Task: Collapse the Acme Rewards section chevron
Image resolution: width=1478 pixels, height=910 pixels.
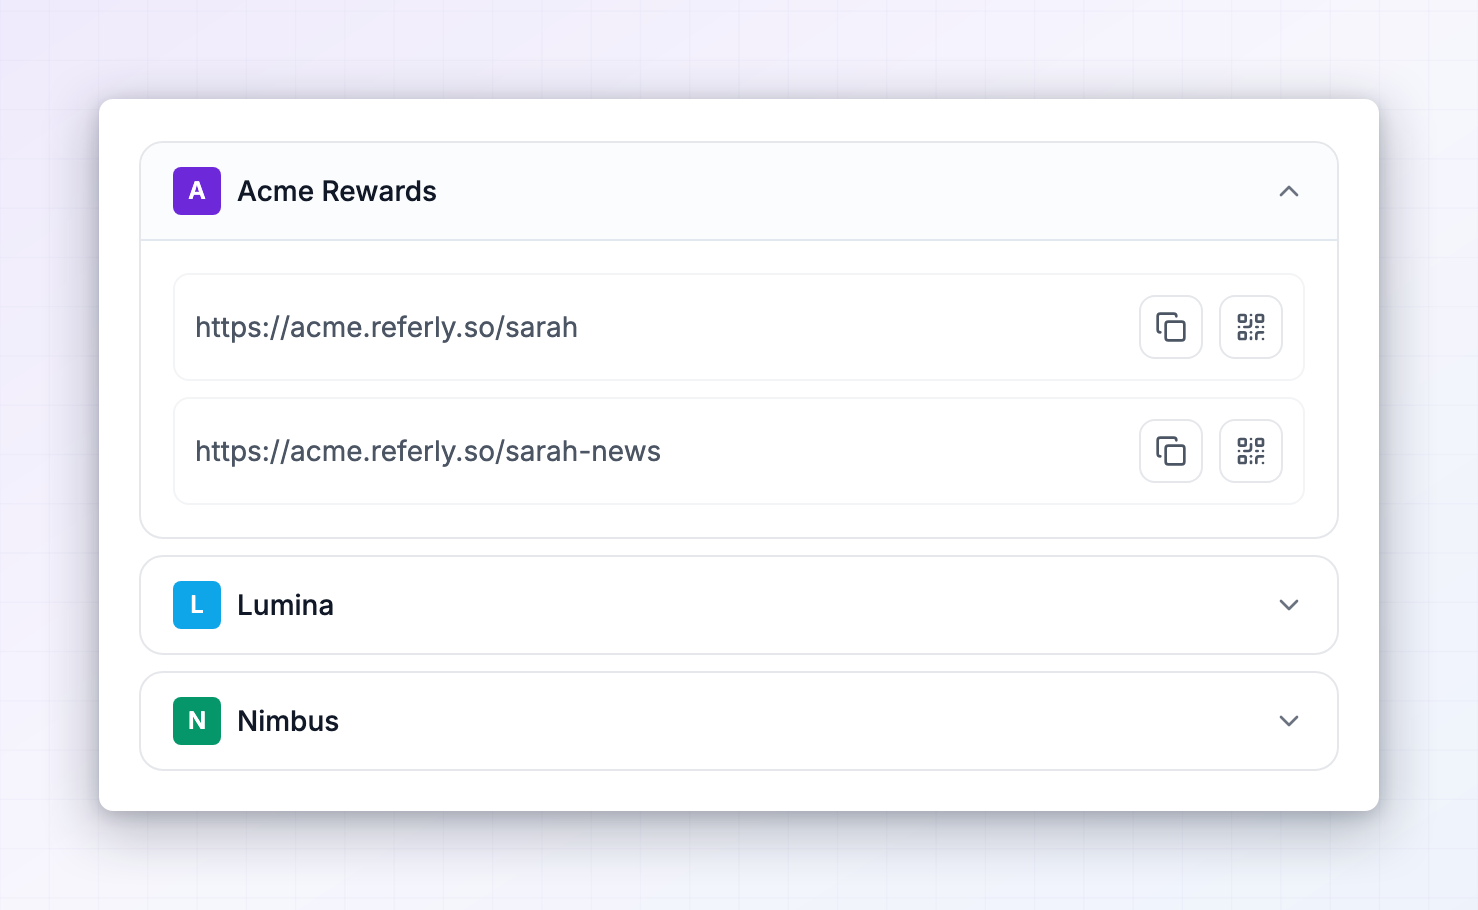Action: point(1289,191)
